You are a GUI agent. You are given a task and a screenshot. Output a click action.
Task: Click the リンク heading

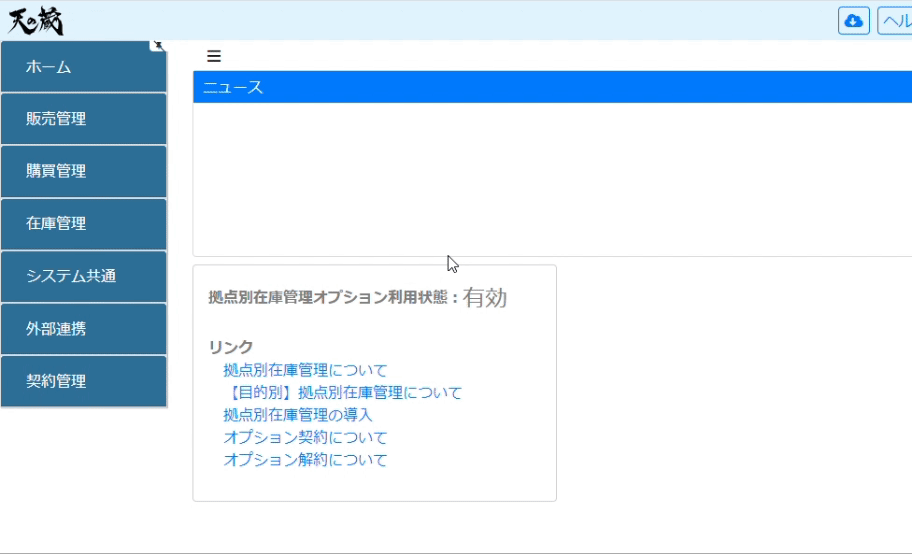point(231,347)
